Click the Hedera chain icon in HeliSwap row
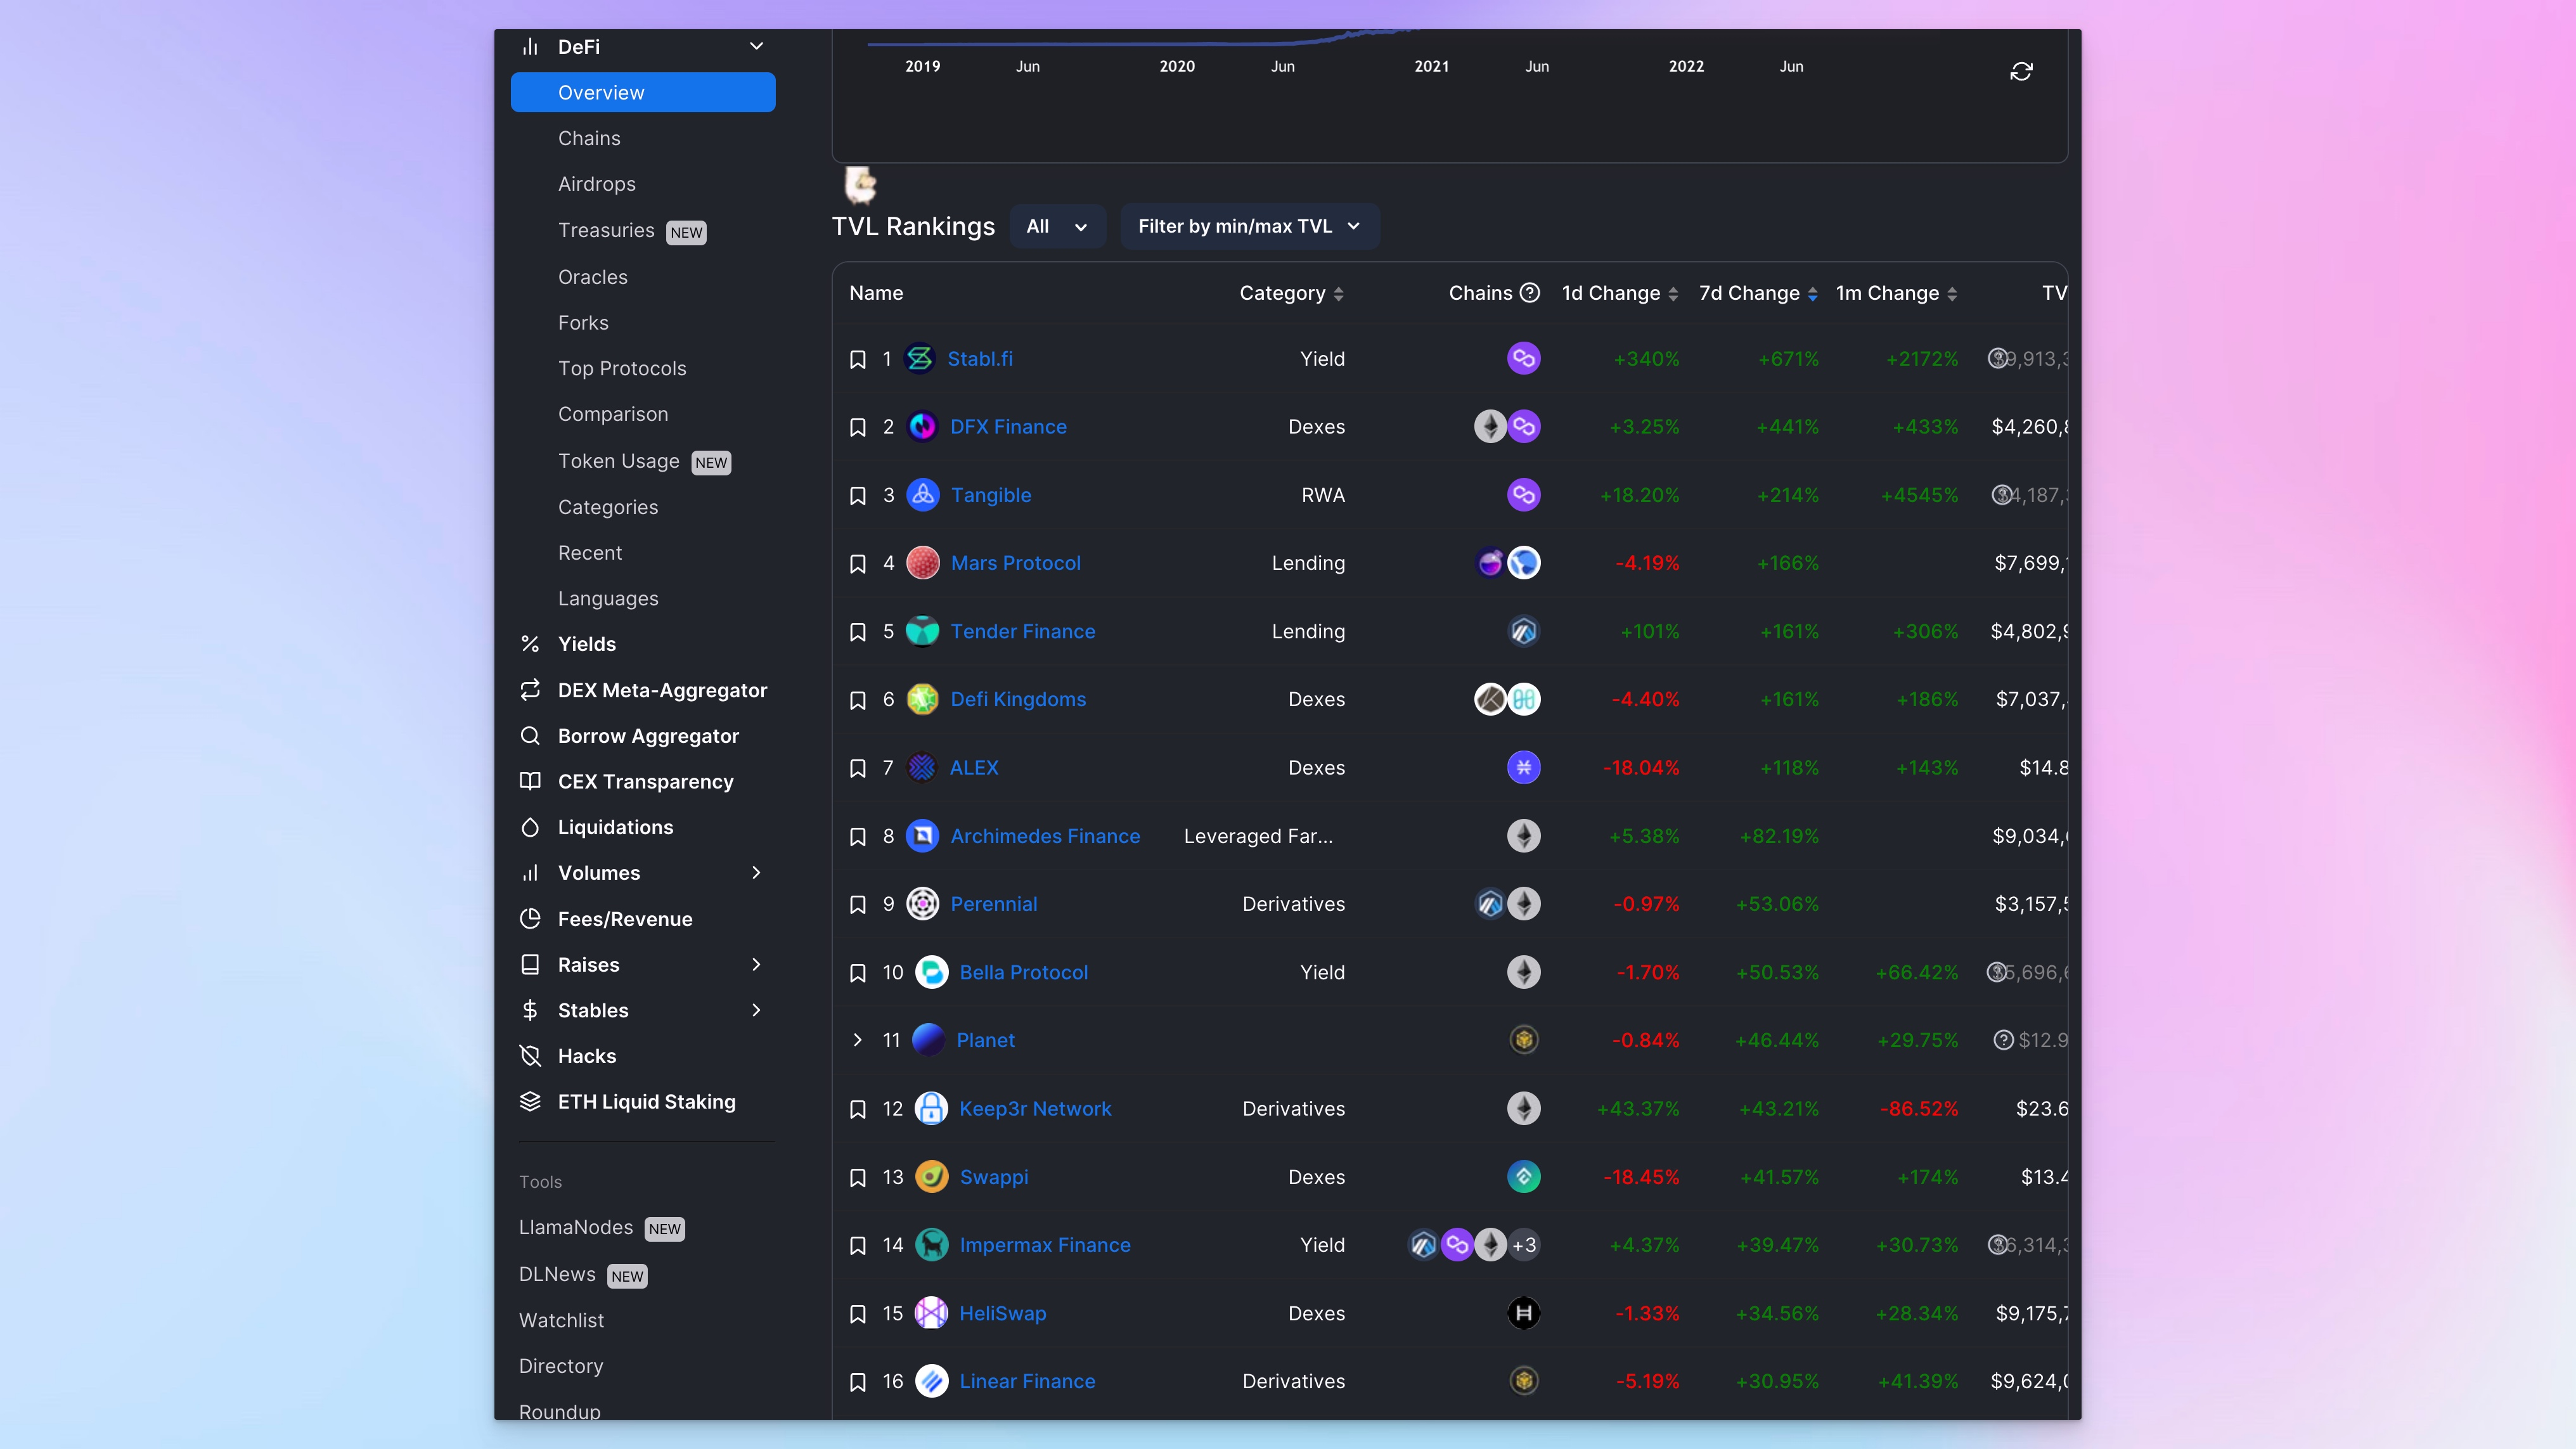 [1523, 1313]
